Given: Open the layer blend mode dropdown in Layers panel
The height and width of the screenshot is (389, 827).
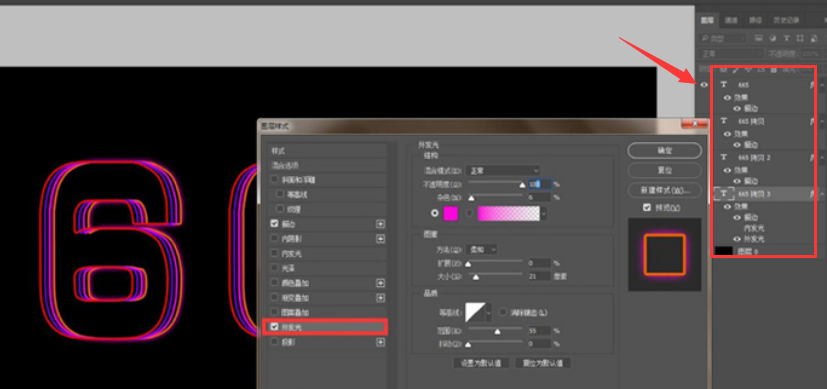Looking at the screenshot, I should 730,54.
